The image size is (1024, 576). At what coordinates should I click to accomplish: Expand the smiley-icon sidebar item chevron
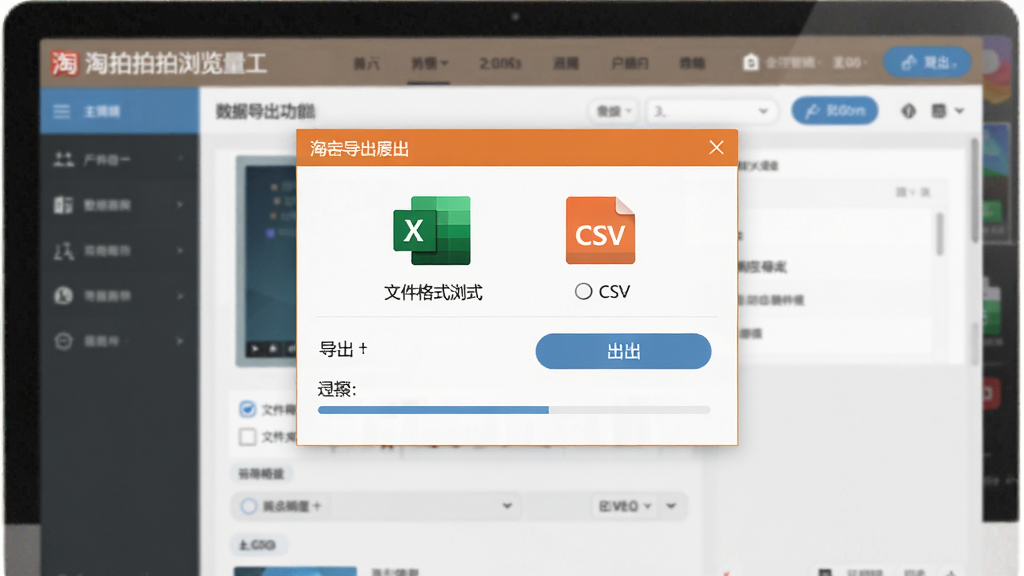tap(180, 341)
